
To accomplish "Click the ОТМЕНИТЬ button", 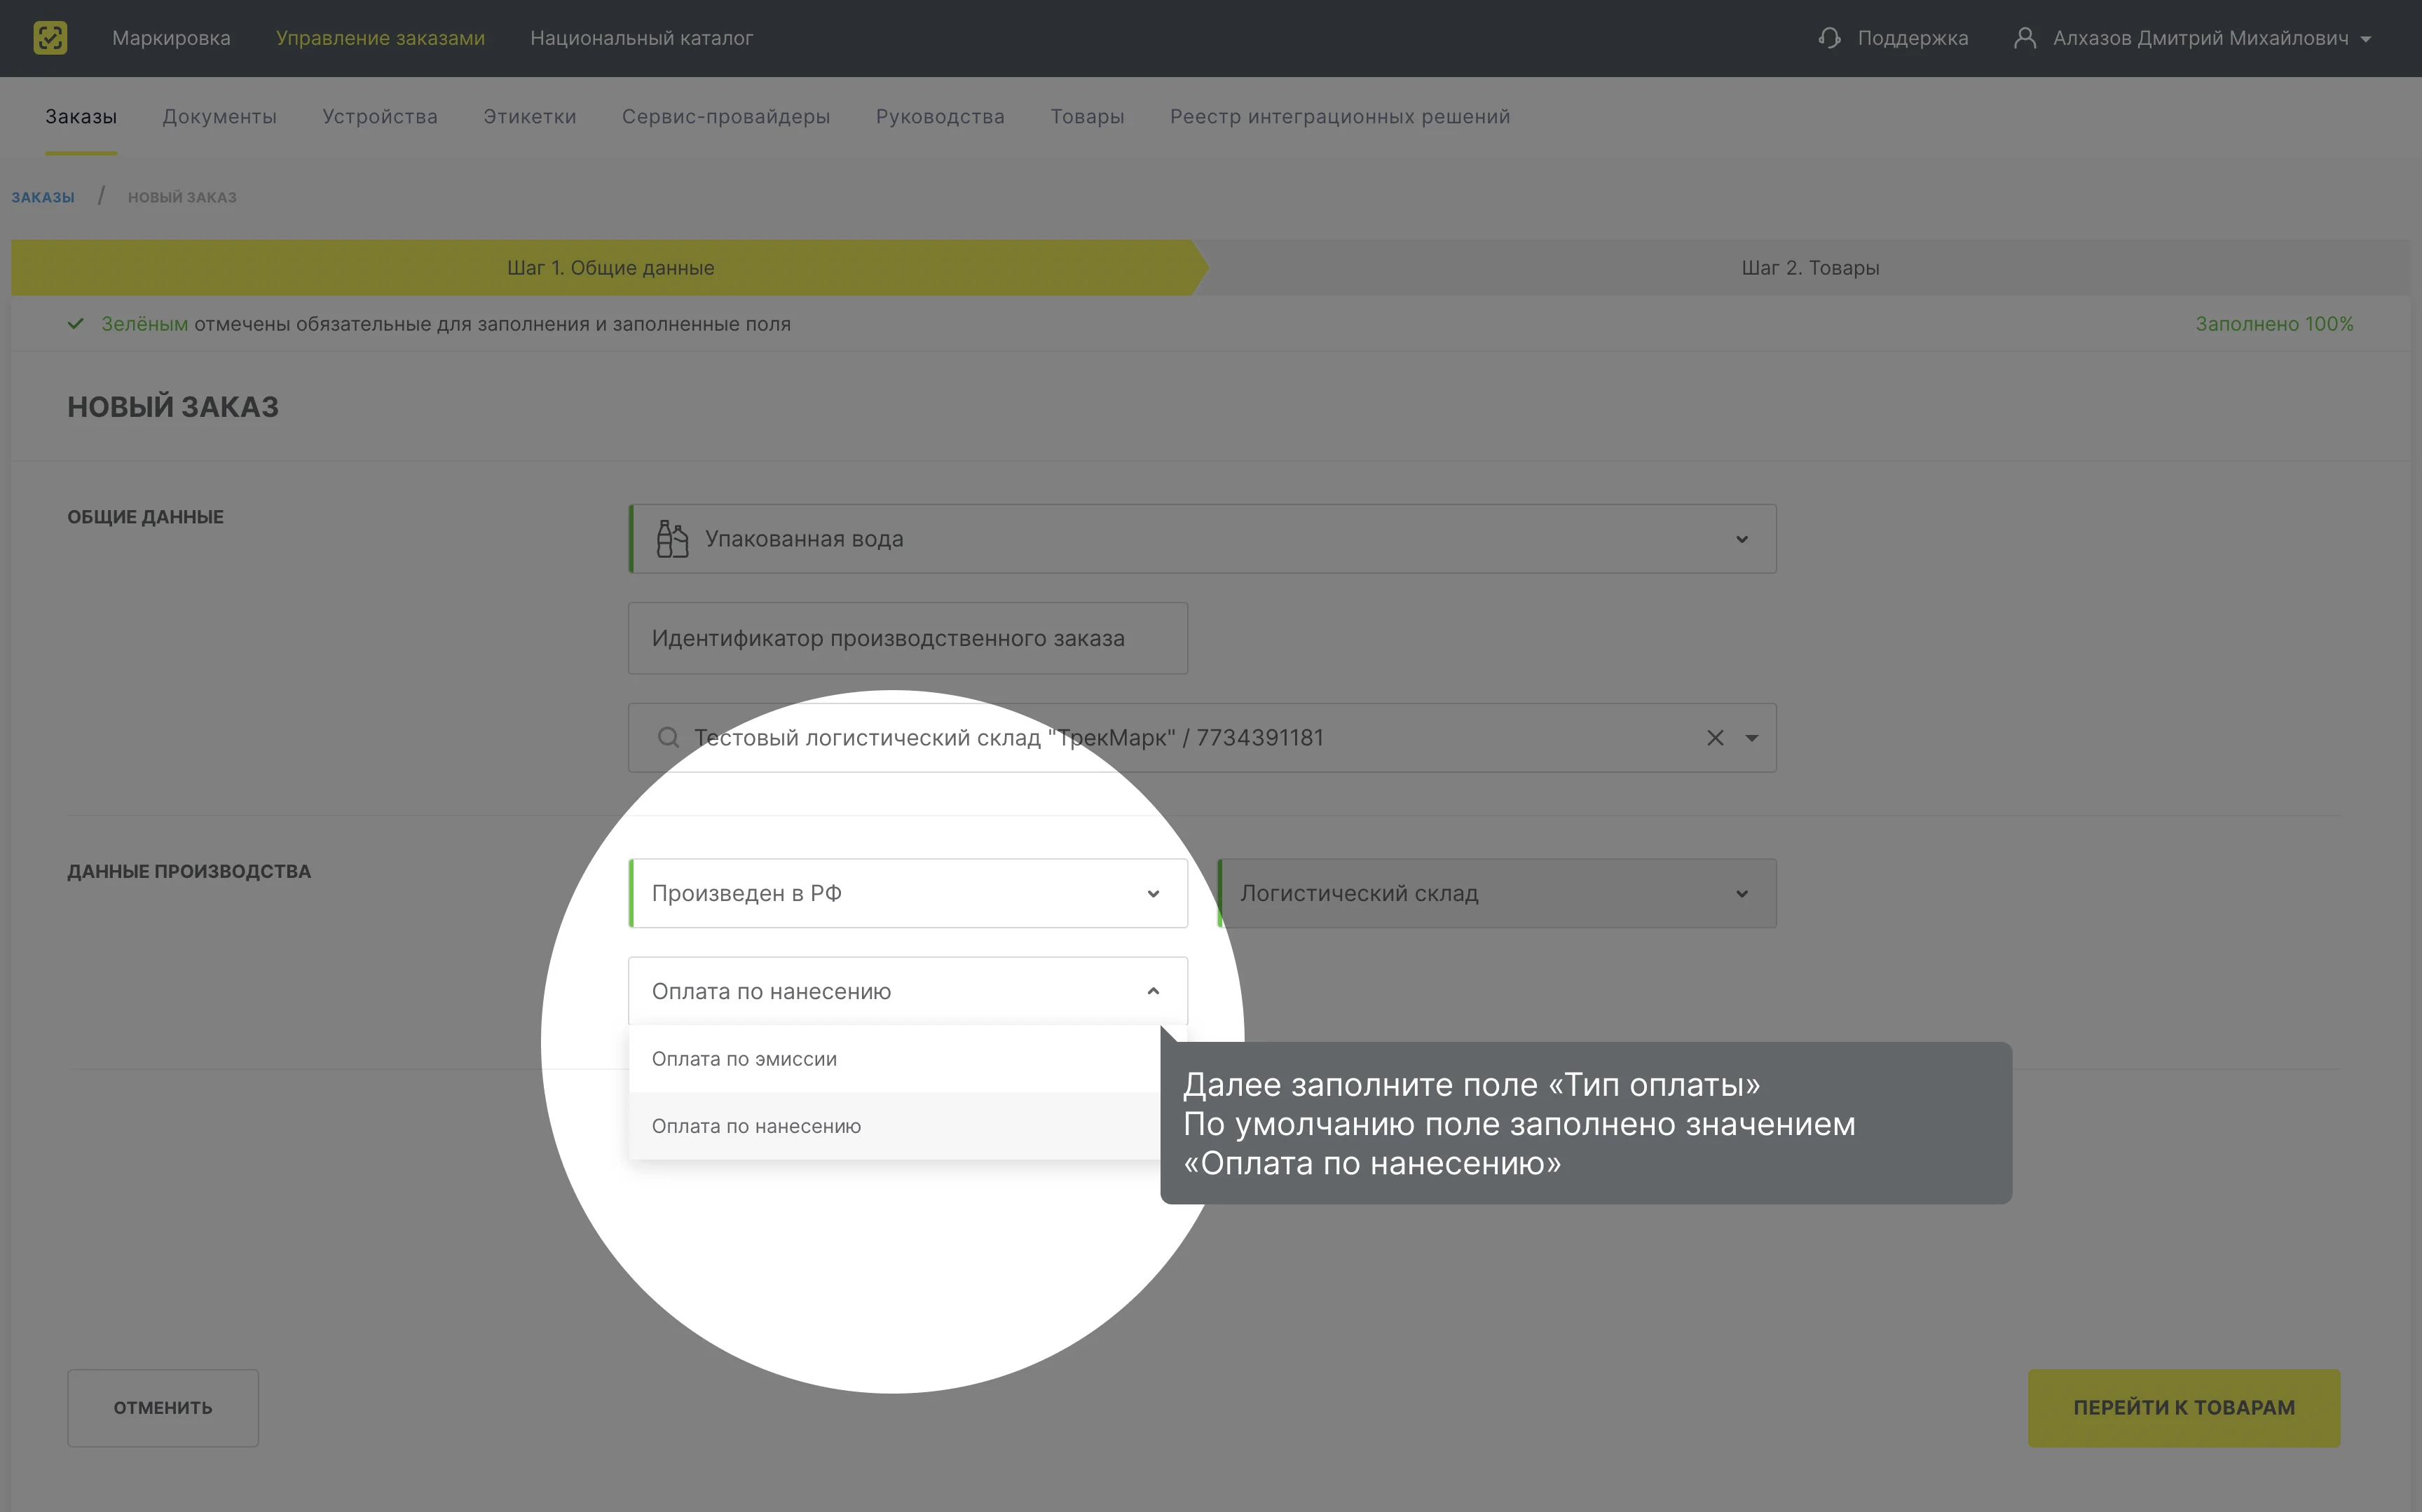I will click(163, 1408).
